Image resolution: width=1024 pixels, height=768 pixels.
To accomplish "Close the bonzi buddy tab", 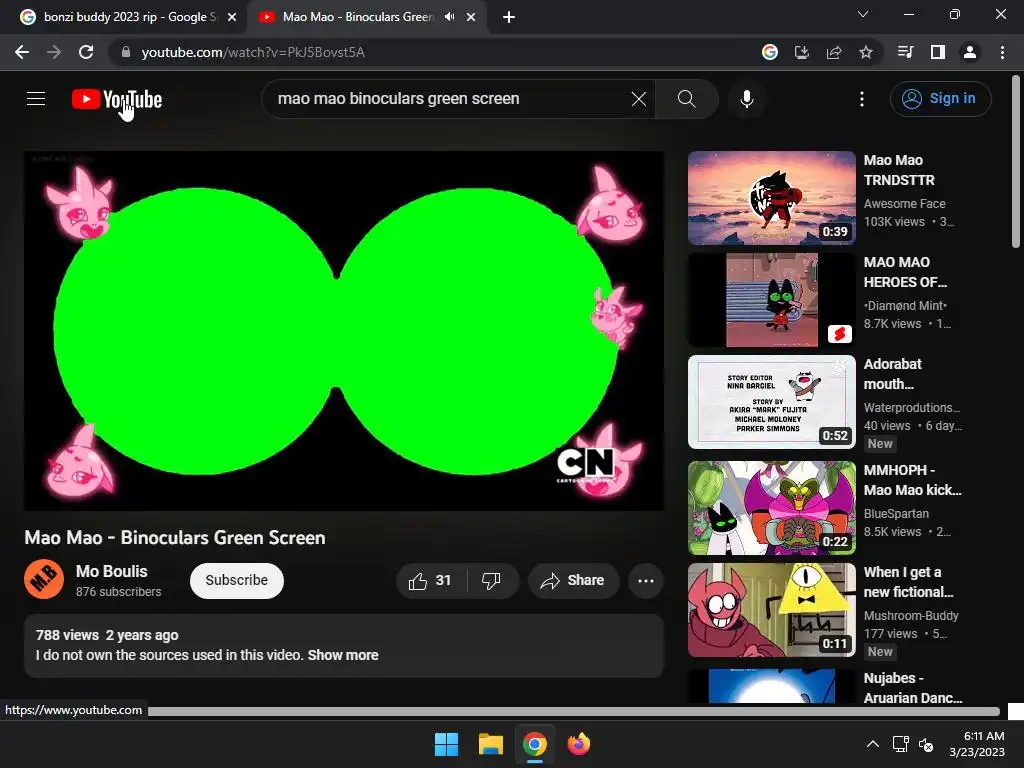I will [232, 17].
